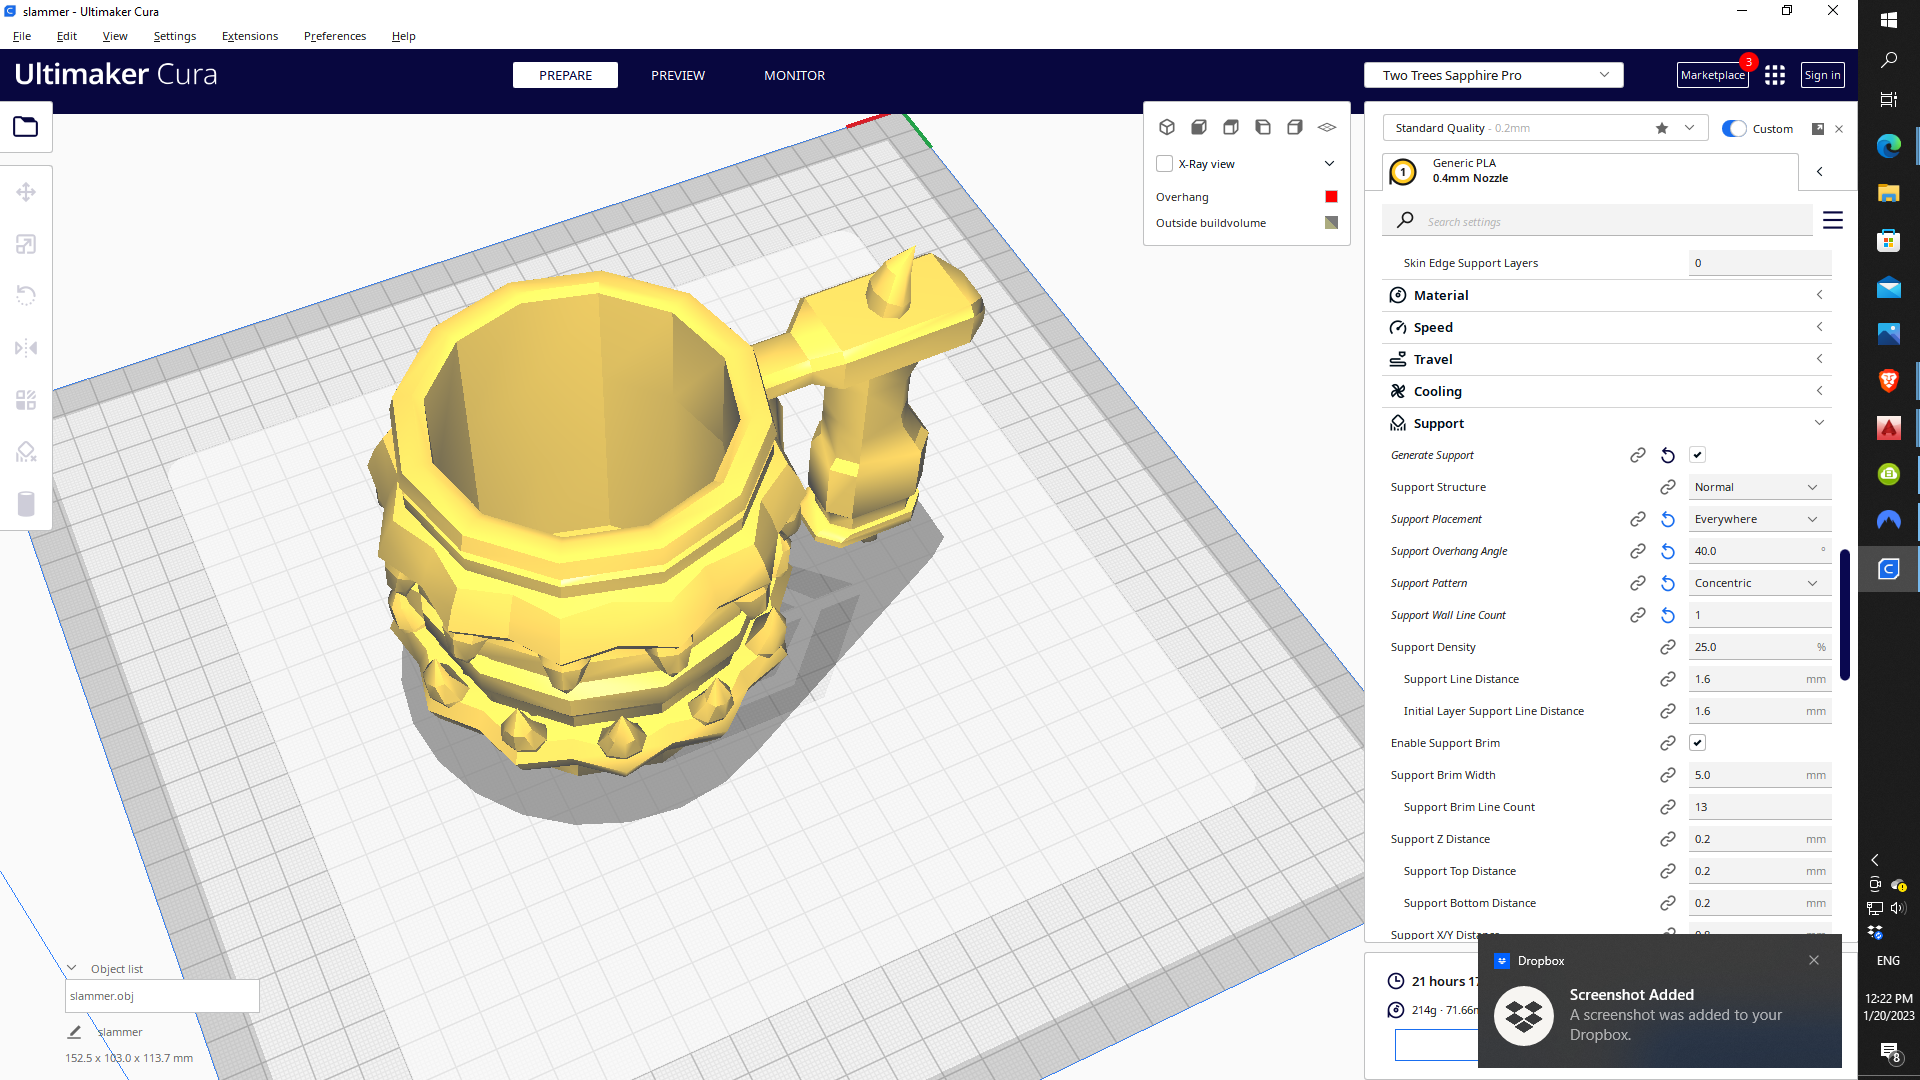Viewport: 1920px width, 1080px height.
Task: Open the Extensions menu
Action: click(x=250, y=36)
